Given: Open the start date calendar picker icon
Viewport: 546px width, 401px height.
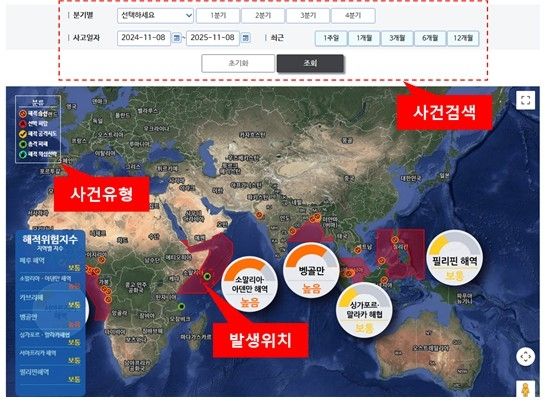Looking at the screenshot, I should pos(177,38).
